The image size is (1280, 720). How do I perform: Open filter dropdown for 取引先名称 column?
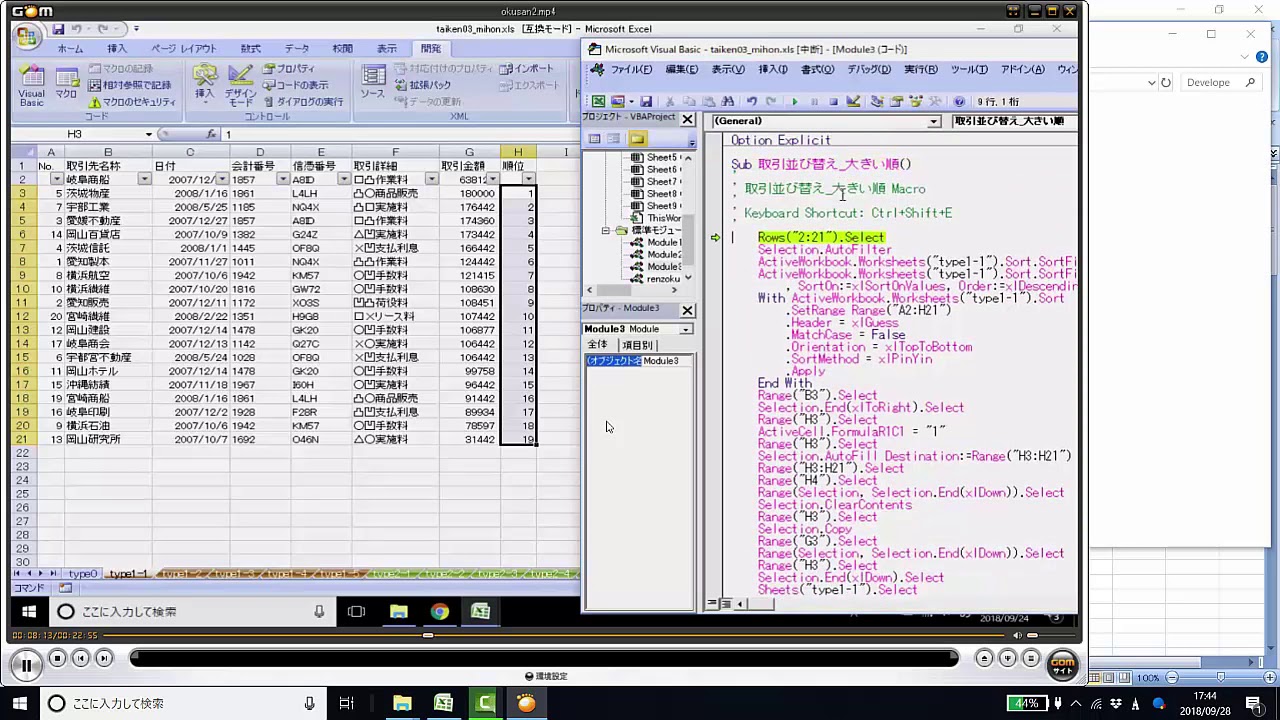coord(144,179)
